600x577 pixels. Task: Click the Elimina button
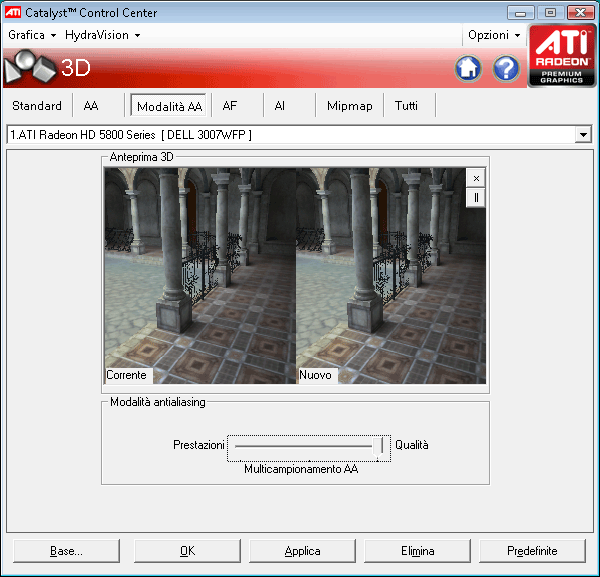(x=417, y=551)
